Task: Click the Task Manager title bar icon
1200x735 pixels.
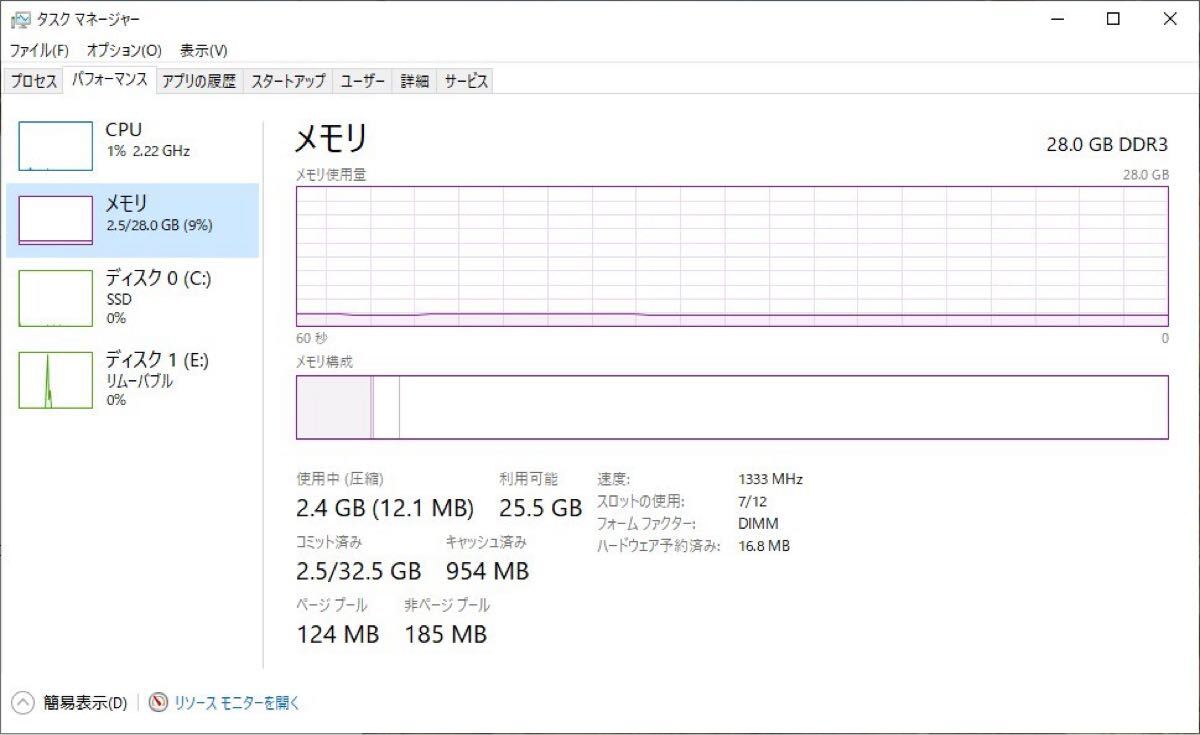Action: (x=19, y=19)
